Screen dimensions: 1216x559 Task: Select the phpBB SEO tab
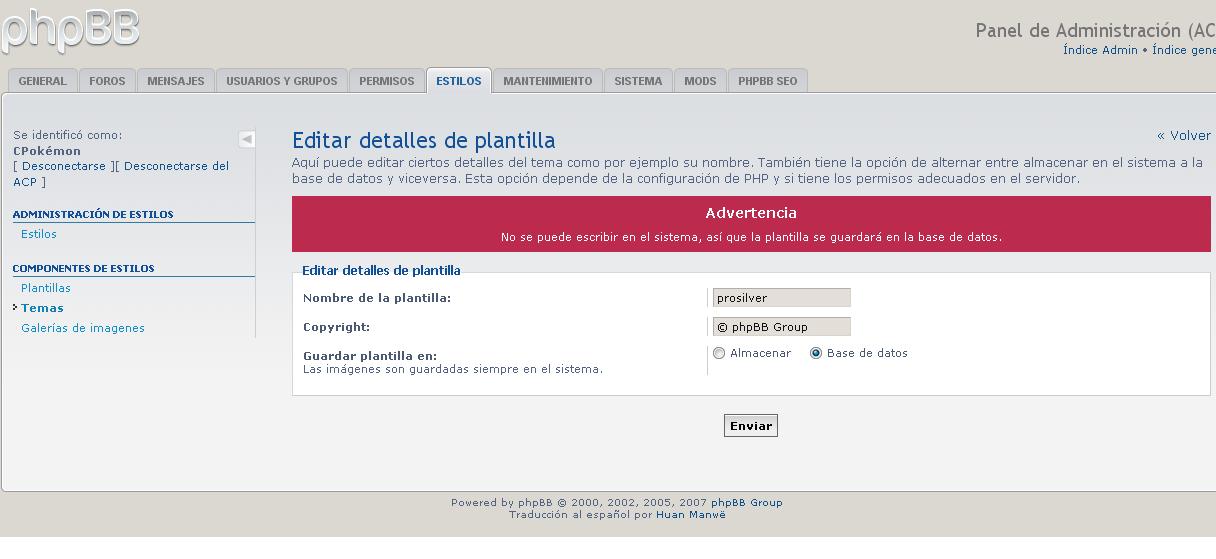click(768, 81)
